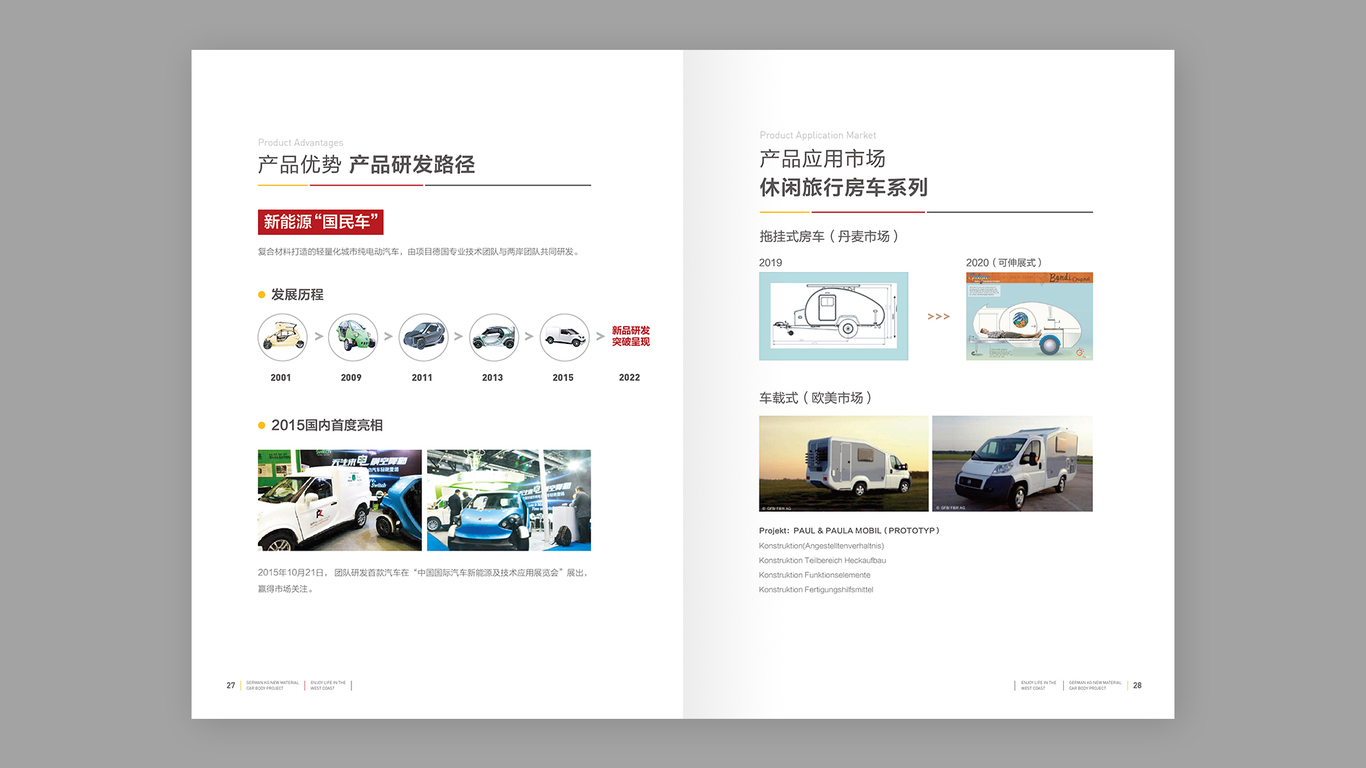Click the 2013 compact car circle icon
1366x768 pixels.
494,337
